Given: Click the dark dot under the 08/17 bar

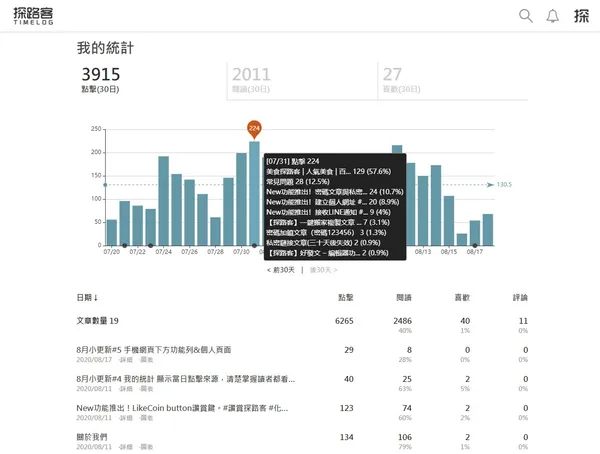Looking at the screenshot, I should pyautogui.click(x=474, y=246).
